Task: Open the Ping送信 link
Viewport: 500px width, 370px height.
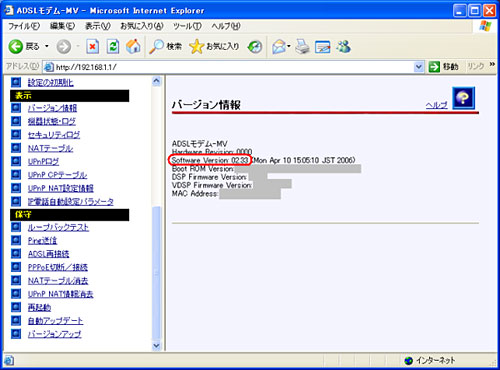Action: [42, 240]
